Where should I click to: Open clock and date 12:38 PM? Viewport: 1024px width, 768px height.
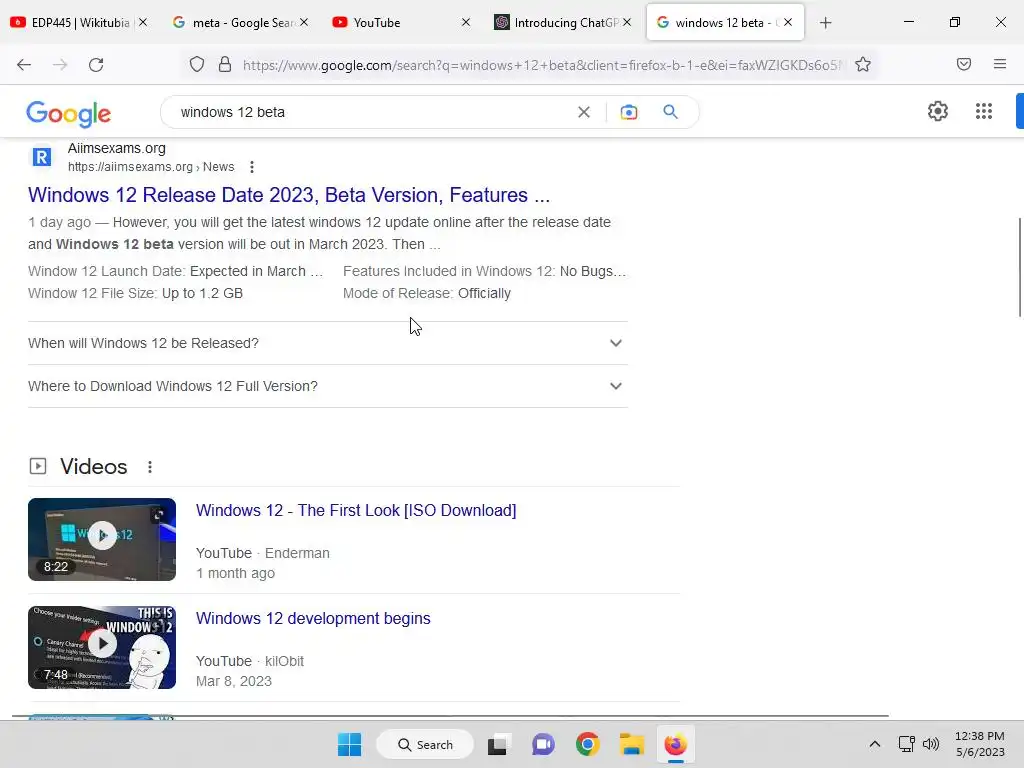coord(980,744)
